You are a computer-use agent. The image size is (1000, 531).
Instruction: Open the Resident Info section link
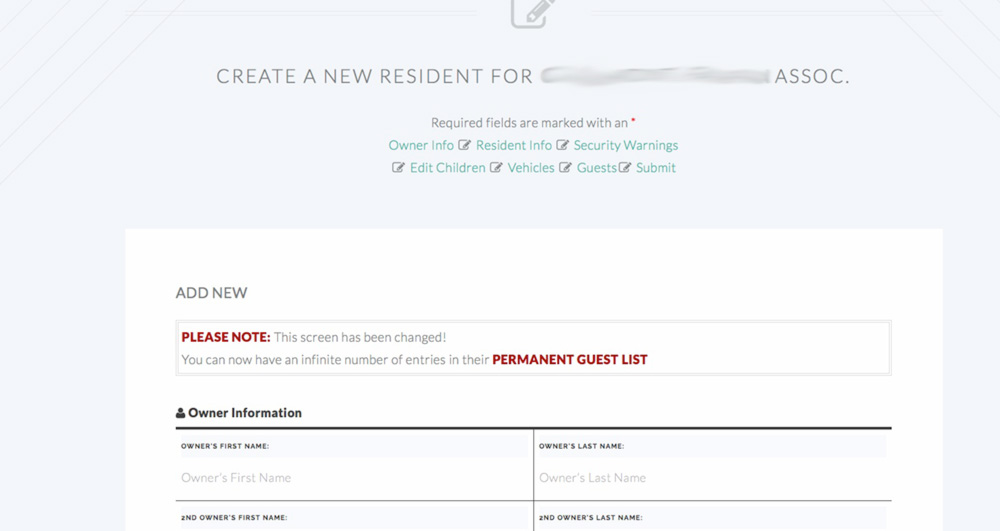click(x=513, y=145)
